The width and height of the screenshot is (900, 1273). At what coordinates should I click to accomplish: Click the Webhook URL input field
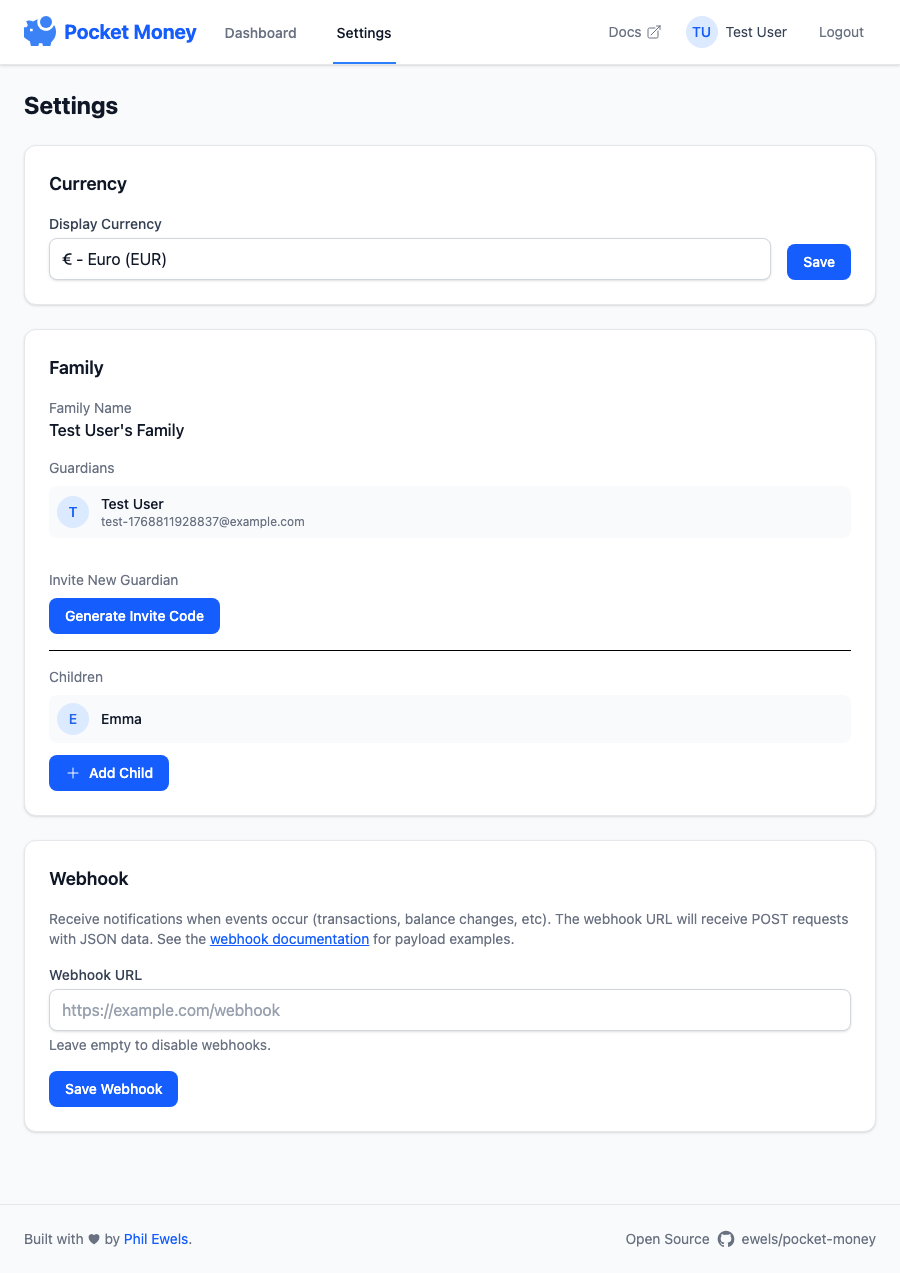point(450,1010)
